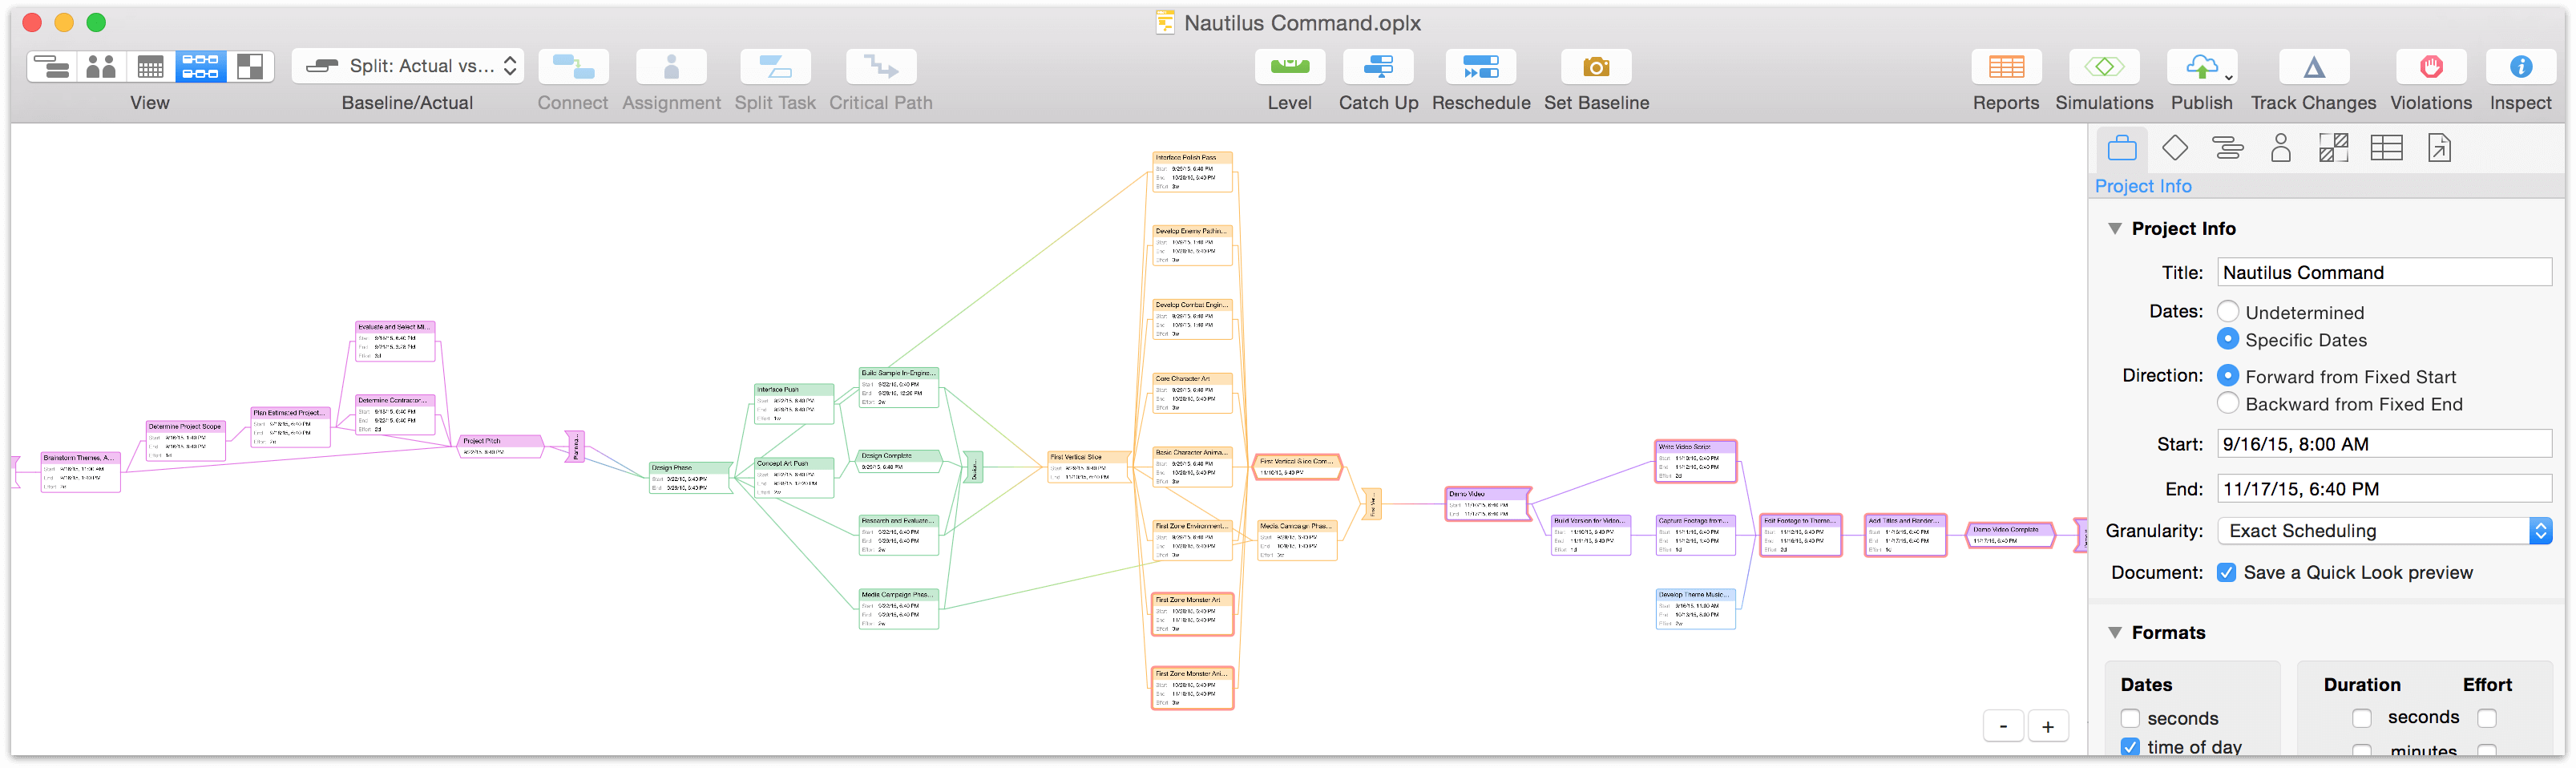Show the Violations icon

(x=2431, y=67)
